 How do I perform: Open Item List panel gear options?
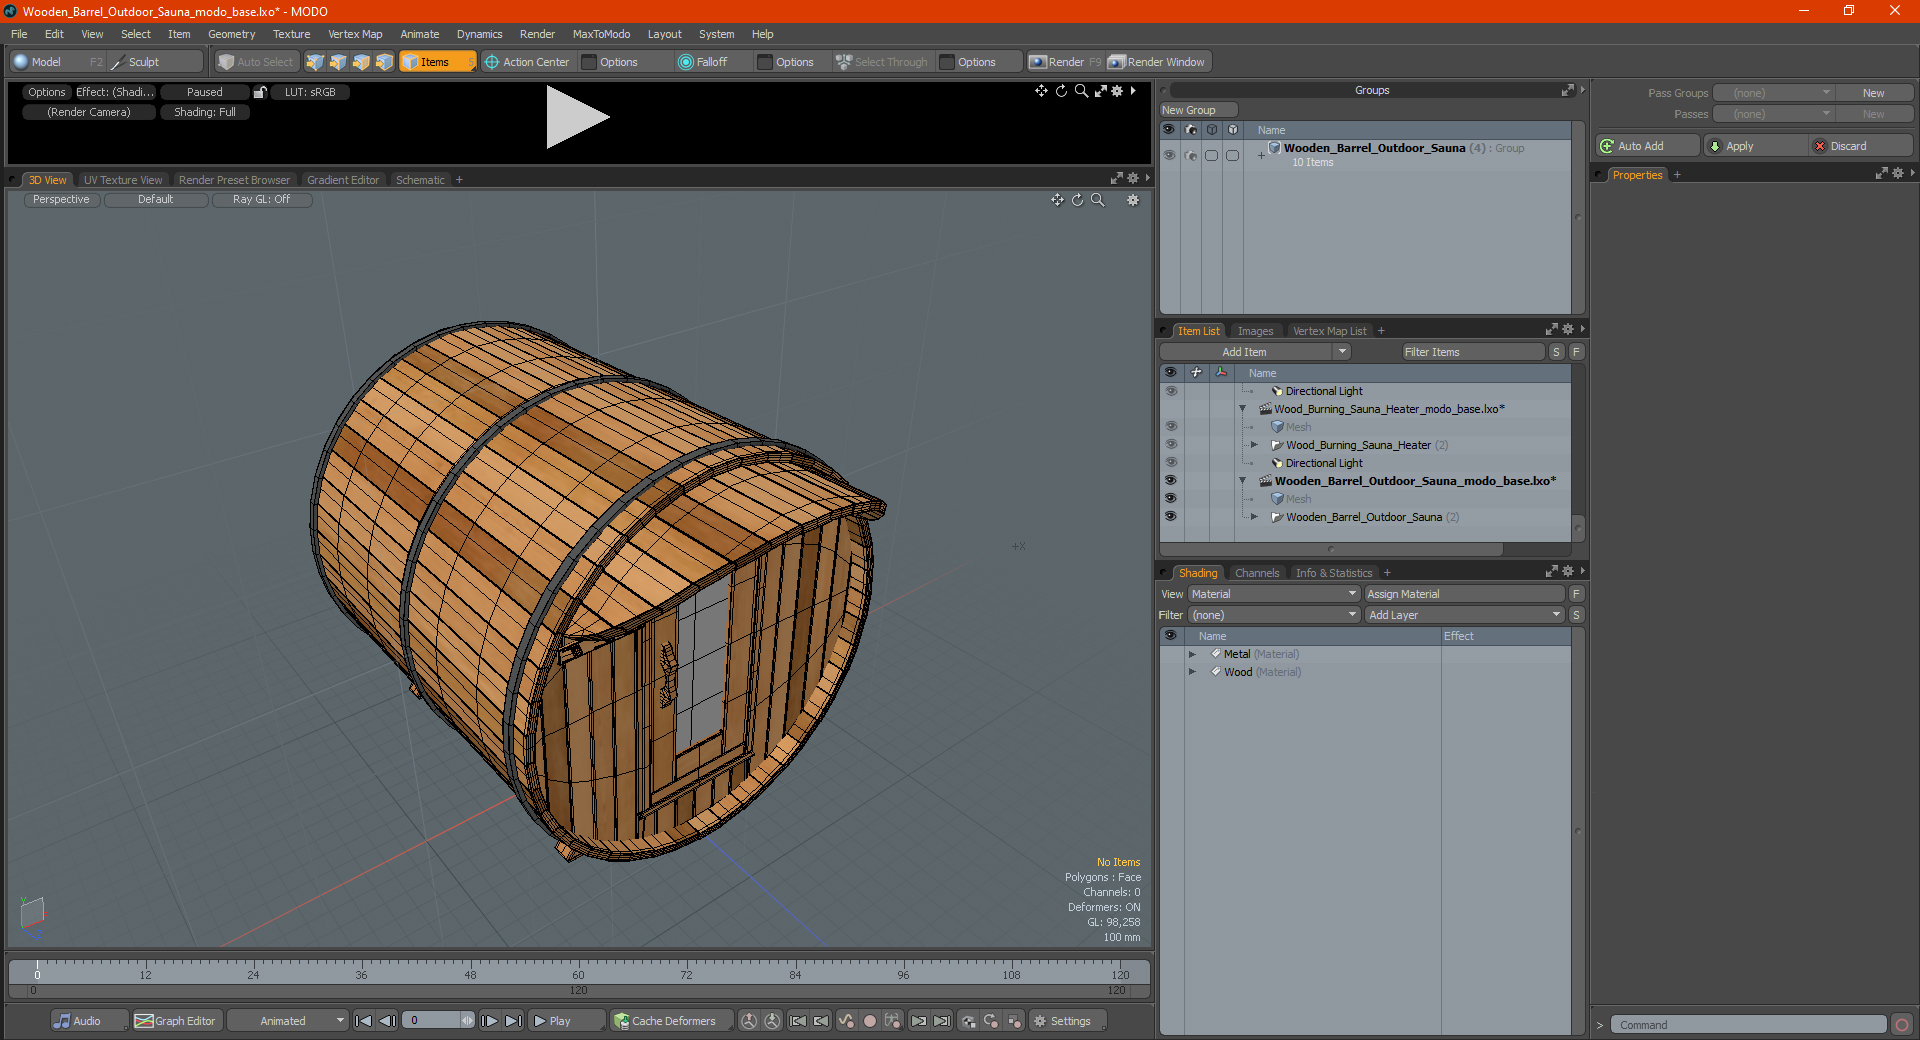(x=1568, y=330)
